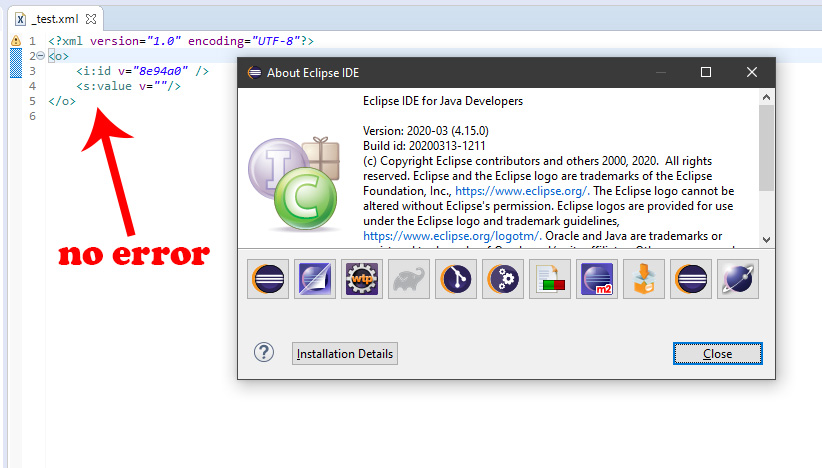Click the About text scroll up arrow
Image resolution: width=822 pixels, height=468 pixels.
click(766, 97)
